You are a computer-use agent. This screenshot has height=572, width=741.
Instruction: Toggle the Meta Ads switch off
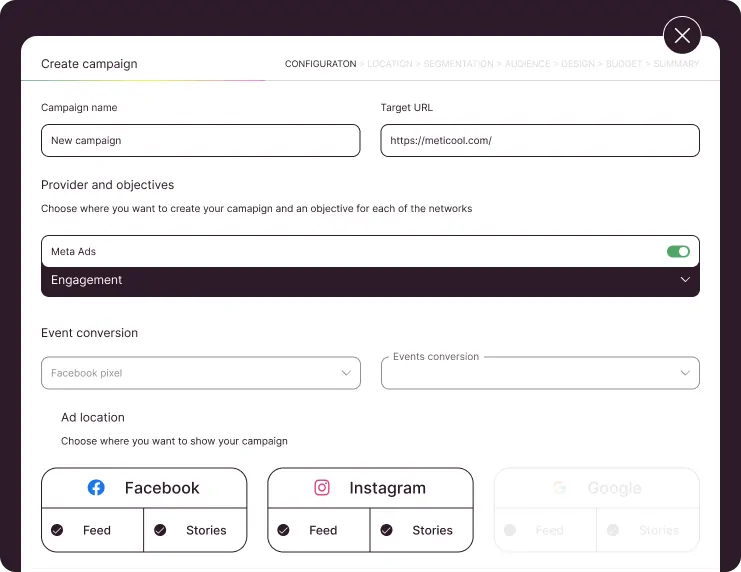click(678, 252)
